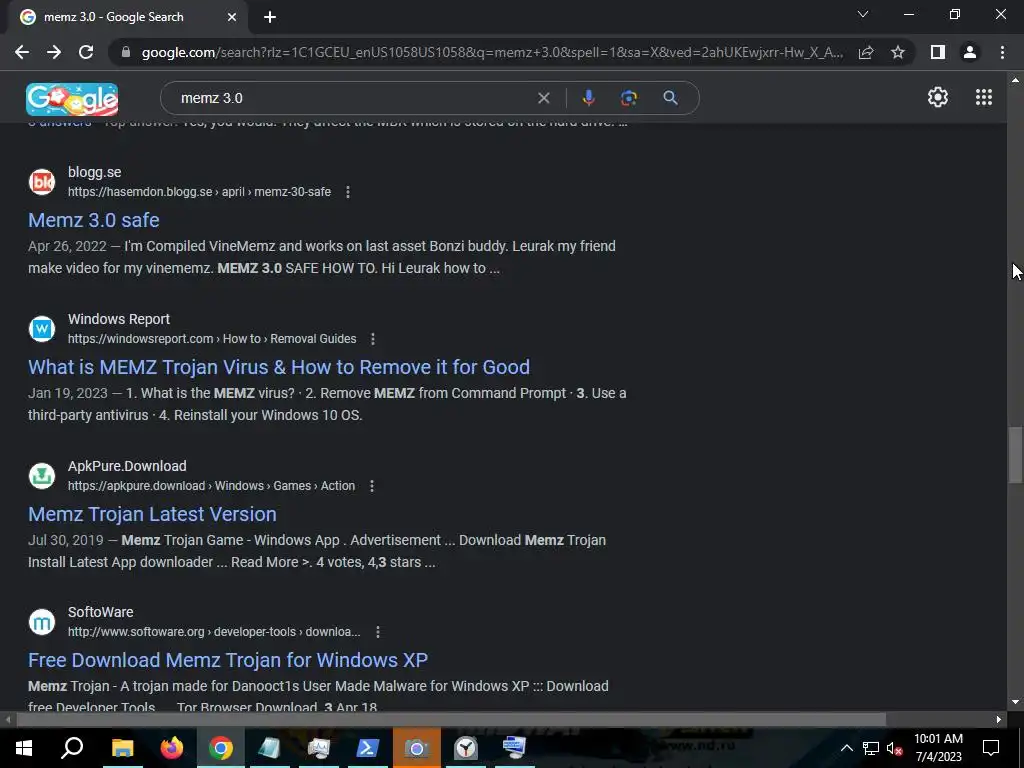1024x768 pixels.
Task: Click the horizontal scrollbar right arrow
Action: (999, 720)
